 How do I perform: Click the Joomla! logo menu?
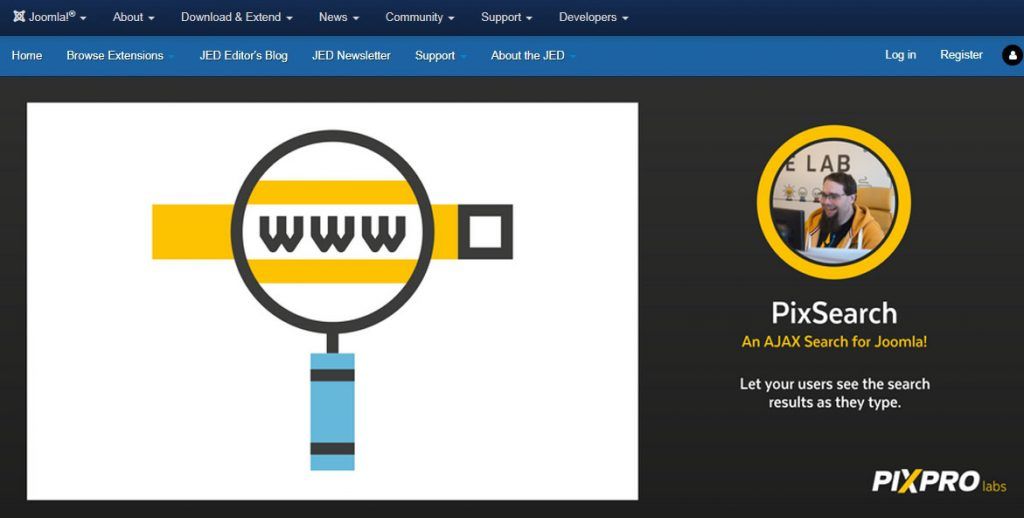coord(50,18)
